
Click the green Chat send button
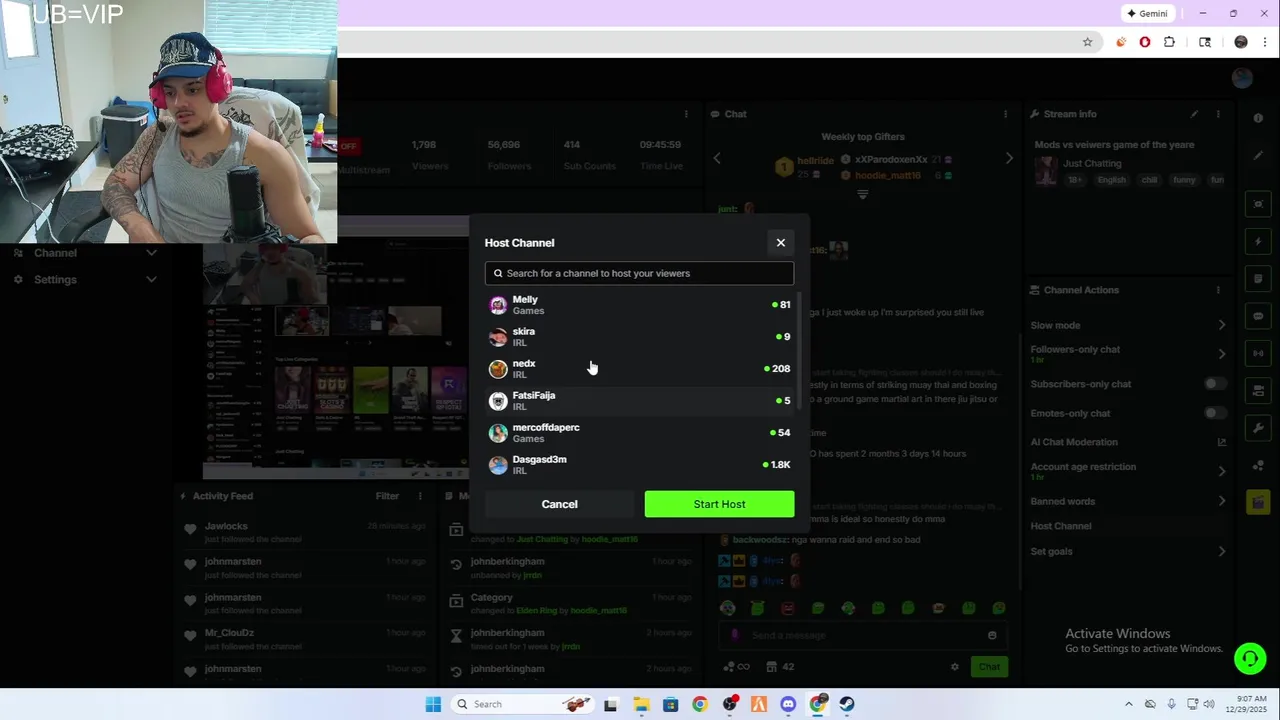(989, 667)
